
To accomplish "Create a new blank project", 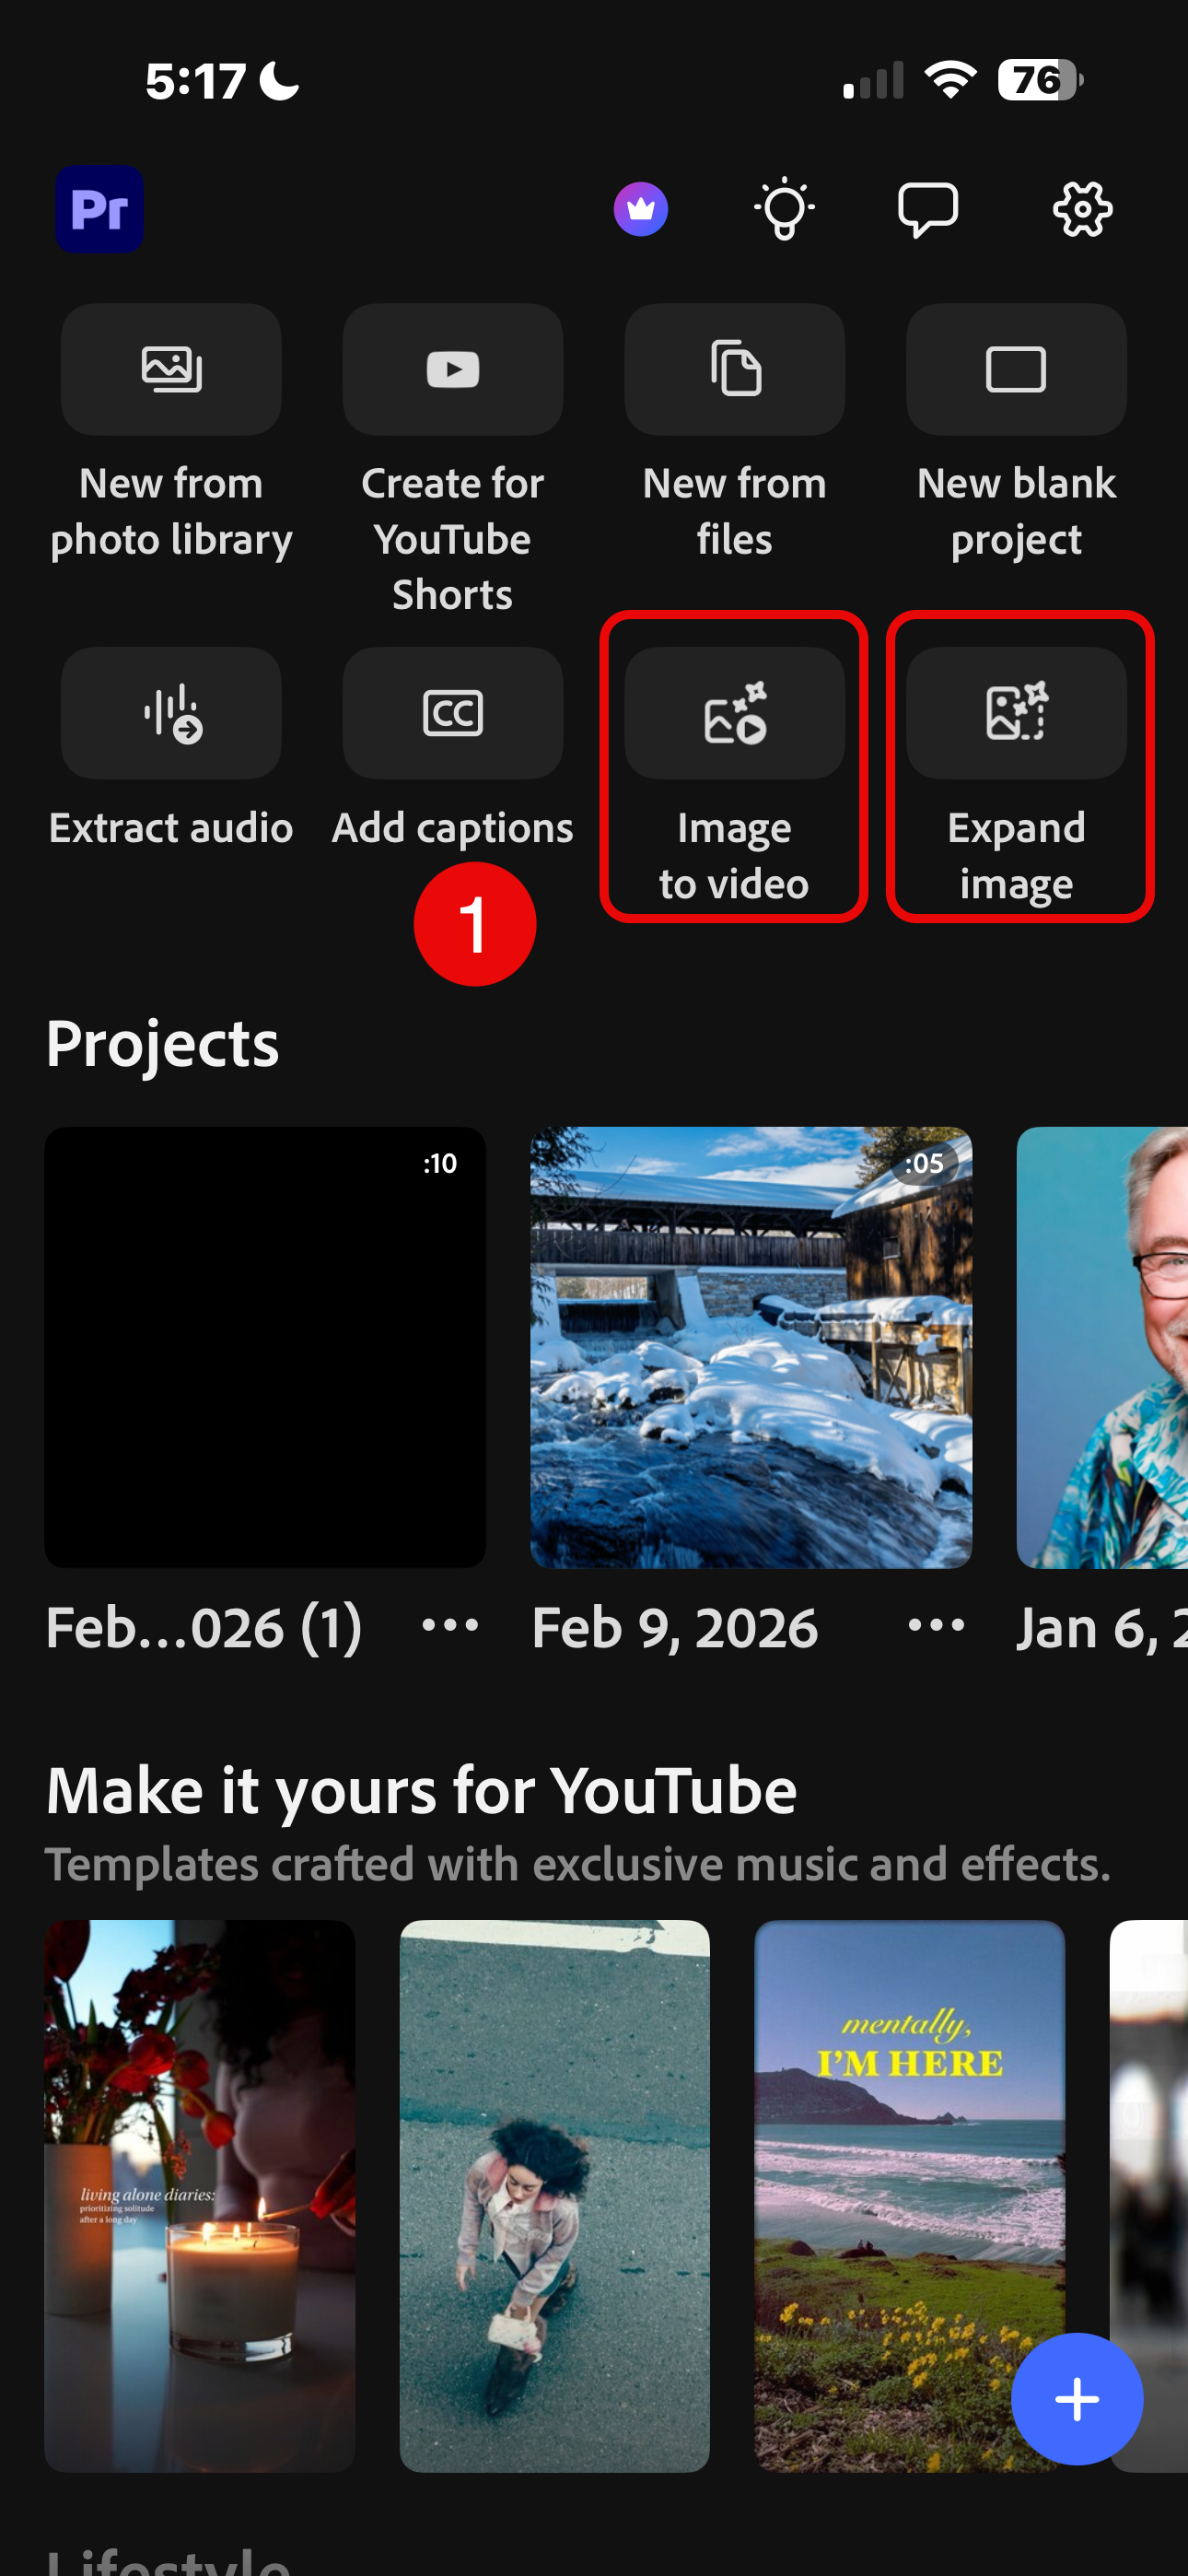I will 1016,370.
